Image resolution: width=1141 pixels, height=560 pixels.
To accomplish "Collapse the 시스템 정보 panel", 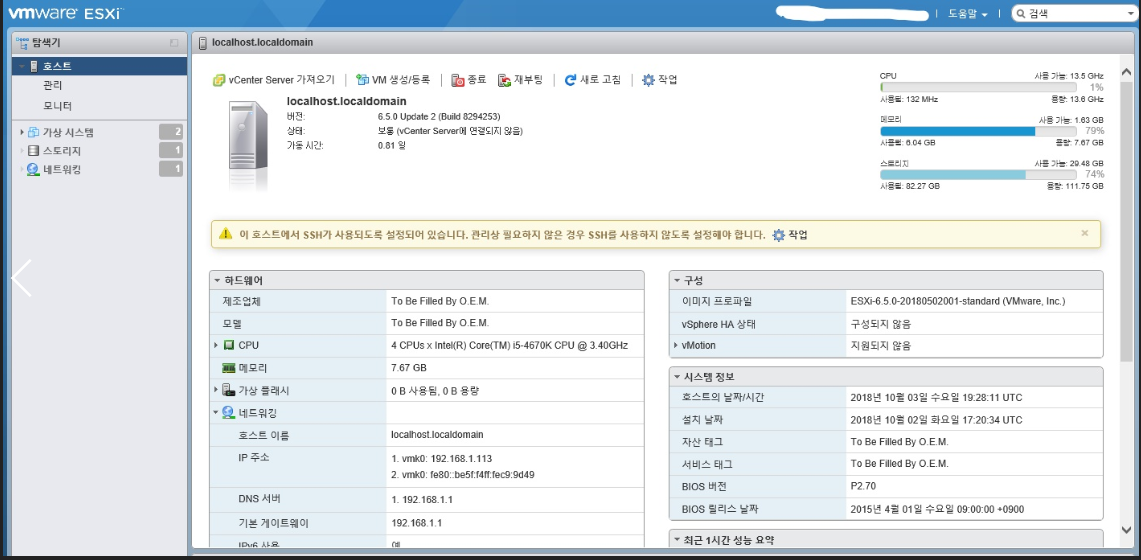I will (677, 377).
